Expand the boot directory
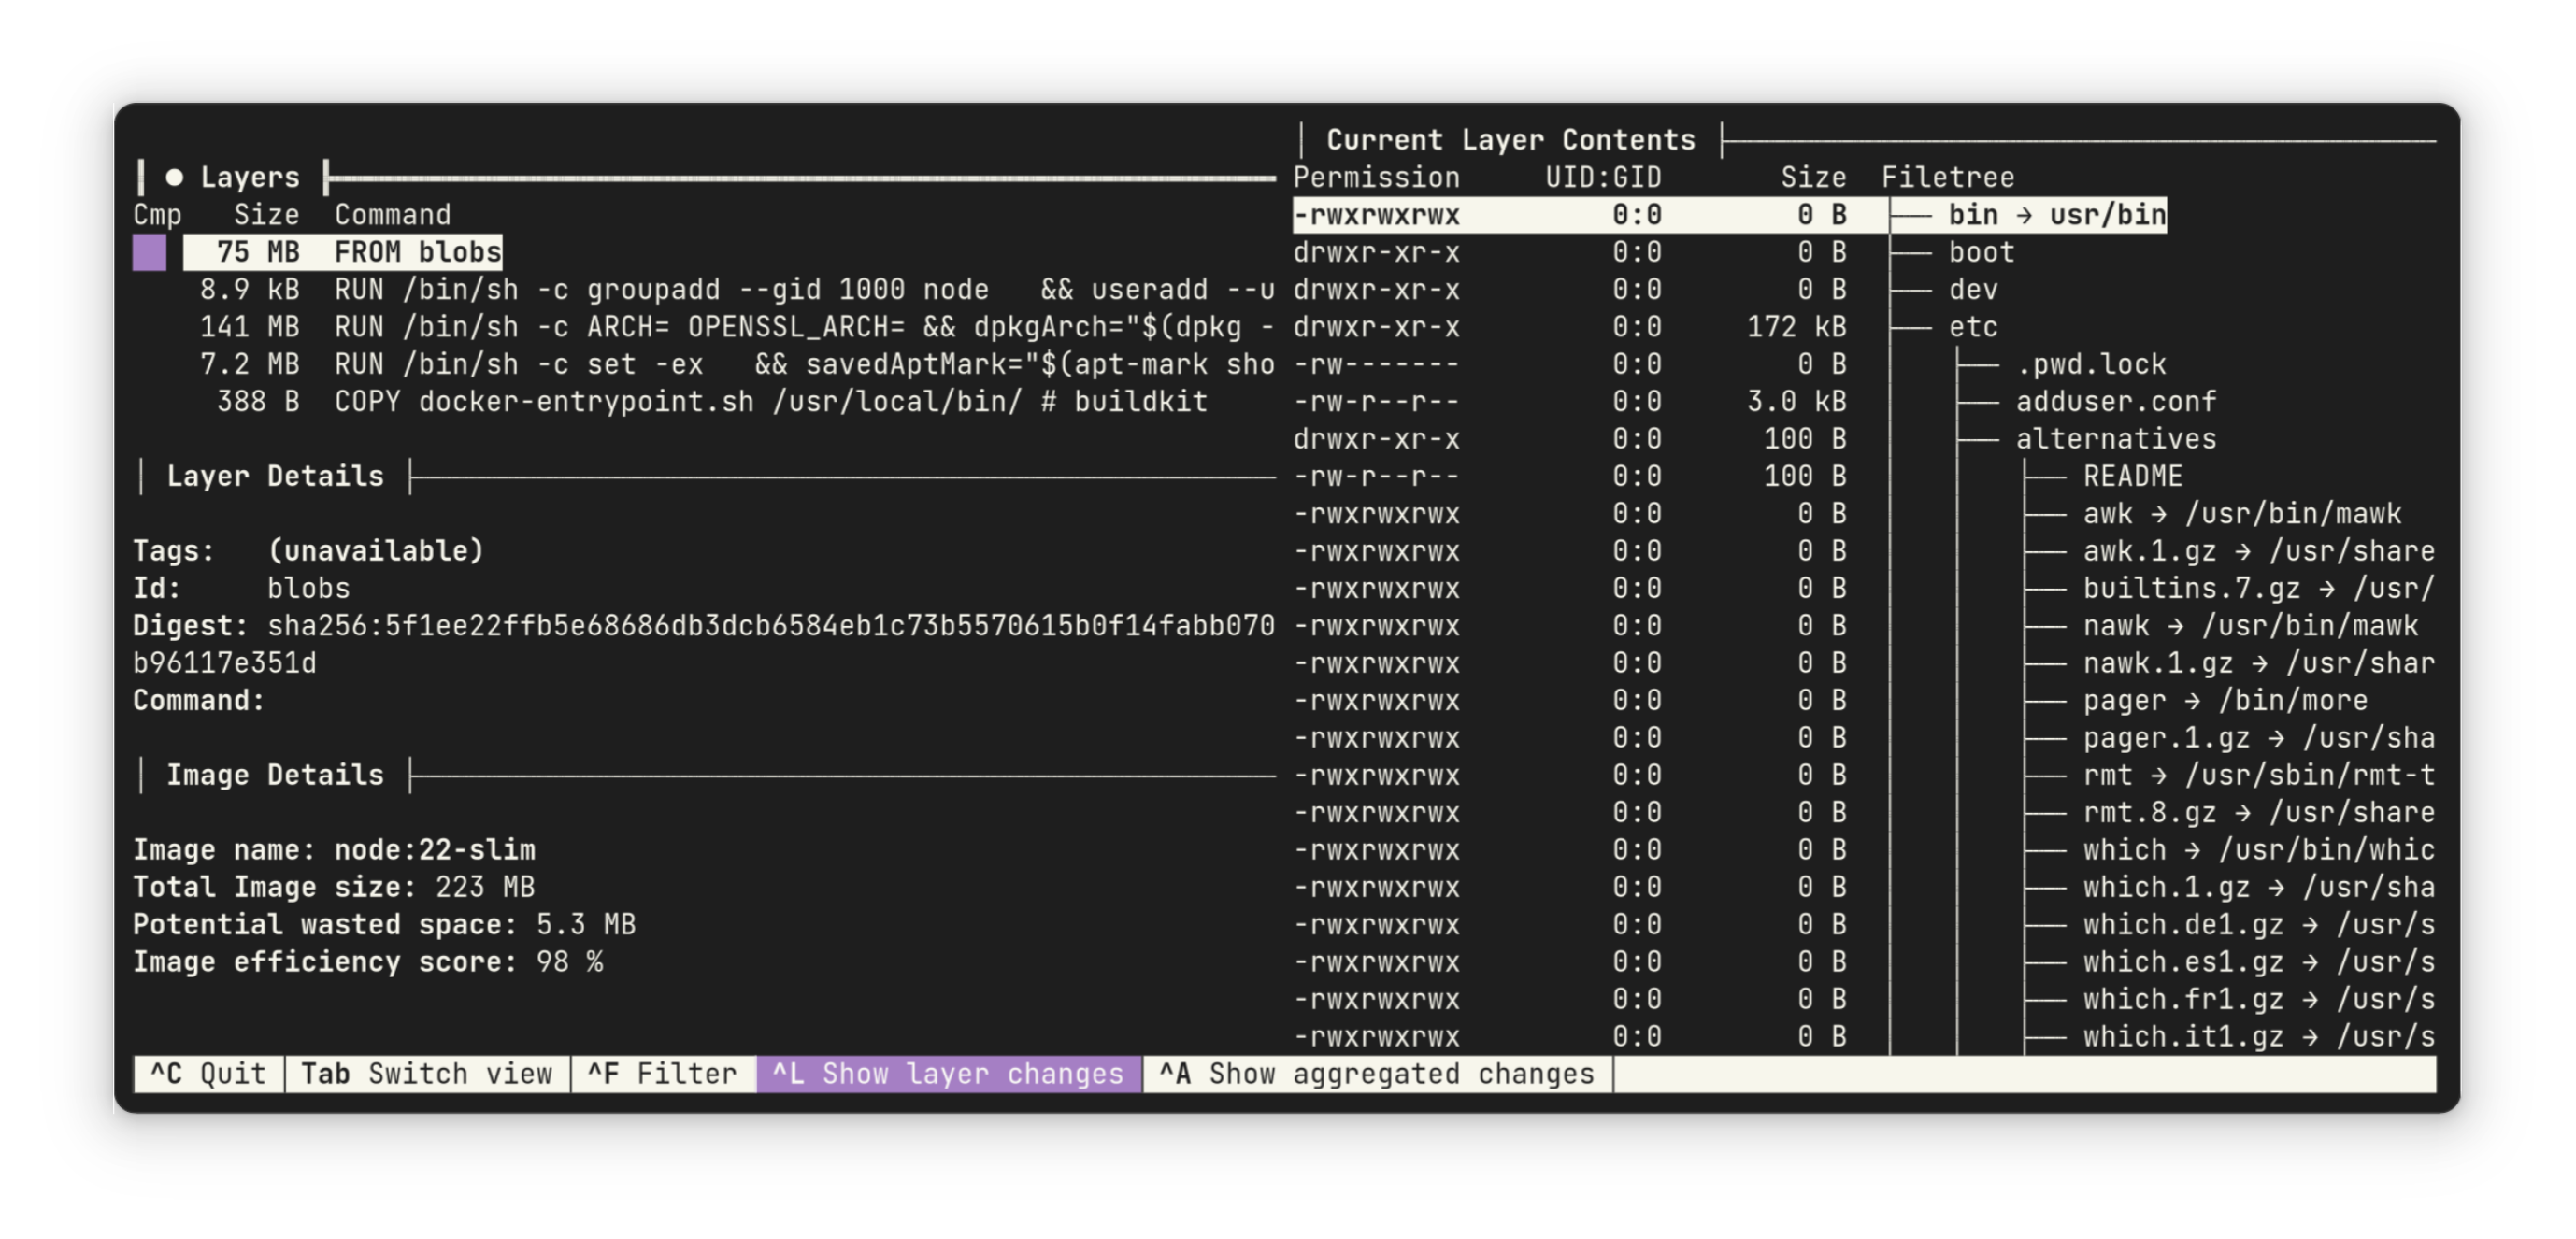The image size is (2576, 1239). (1978, 252)
